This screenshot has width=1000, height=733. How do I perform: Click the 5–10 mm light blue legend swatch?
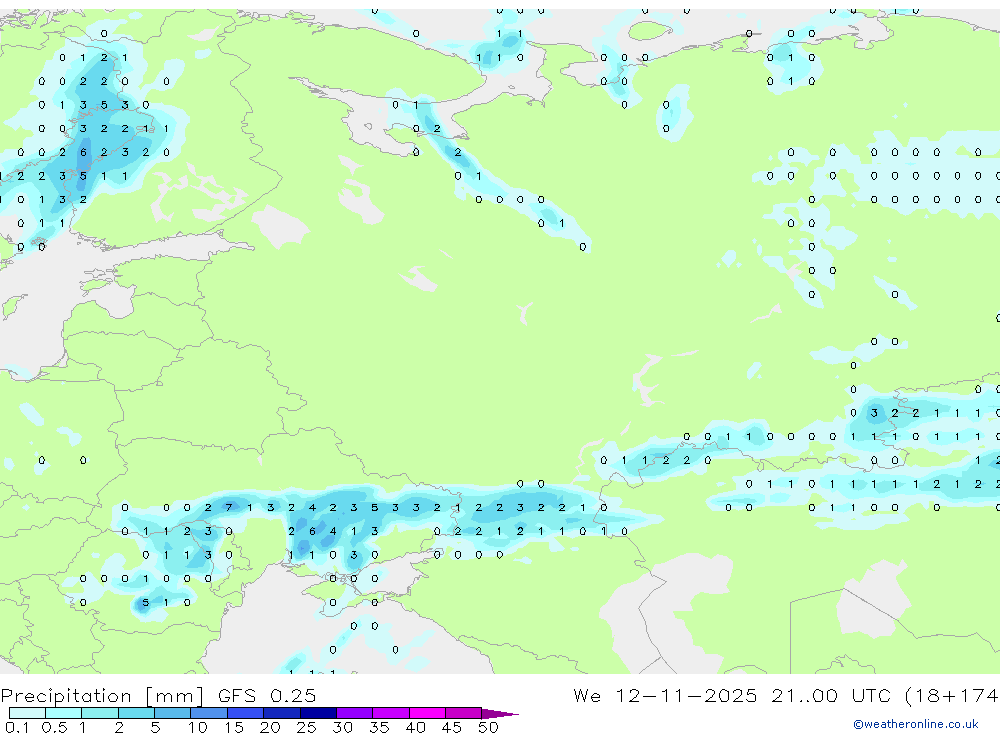pyautogui.click(x=173, y=713)
